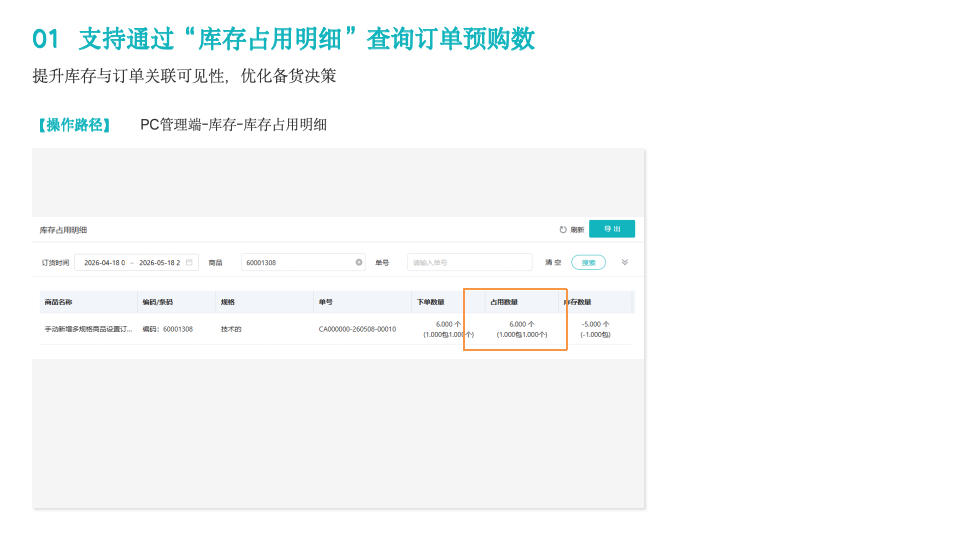Click the 6.000 个 value under 占用数量
Viewport: 959px width, 540px height.
(522, 324)
